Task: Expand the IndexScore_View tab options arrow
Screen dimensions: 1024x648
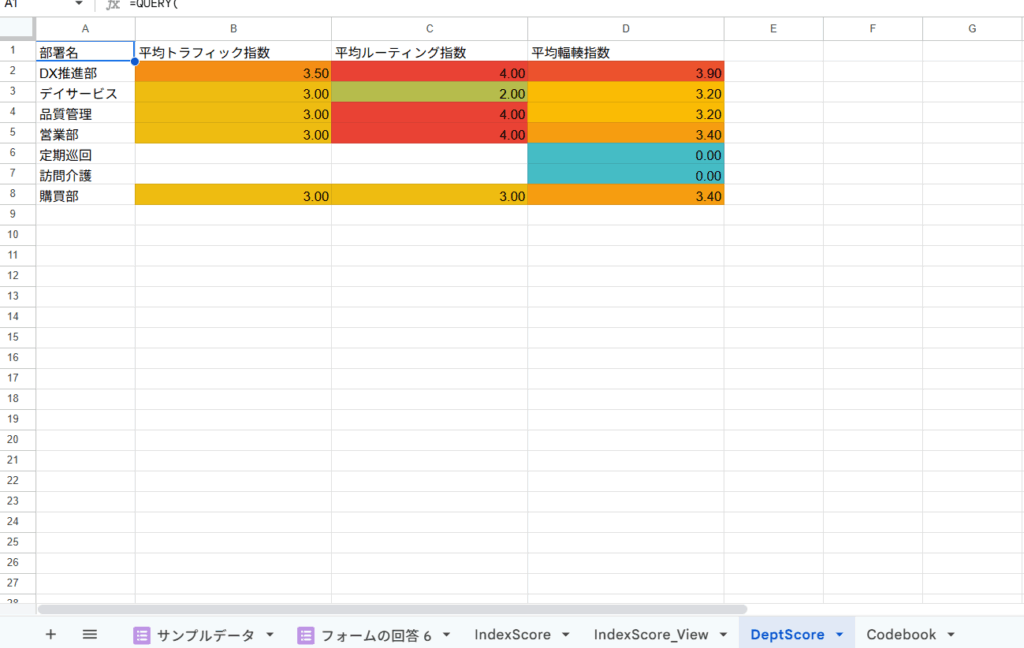Action: [723, 635]
